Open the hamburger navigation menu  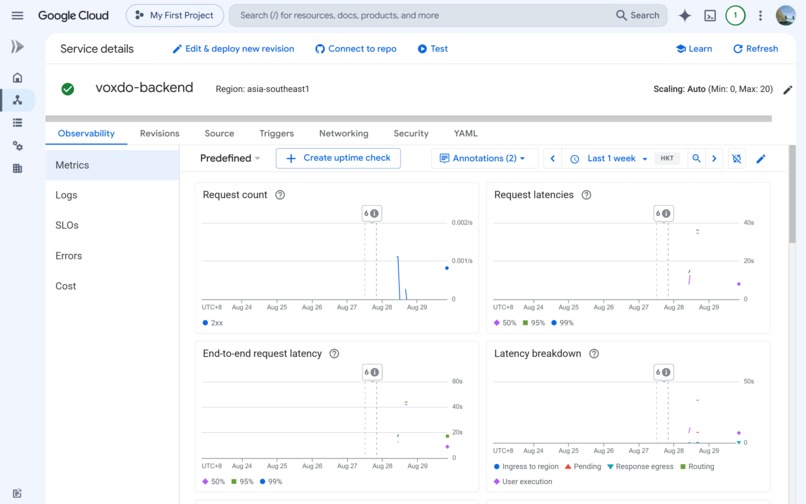[x=17, y=15]
